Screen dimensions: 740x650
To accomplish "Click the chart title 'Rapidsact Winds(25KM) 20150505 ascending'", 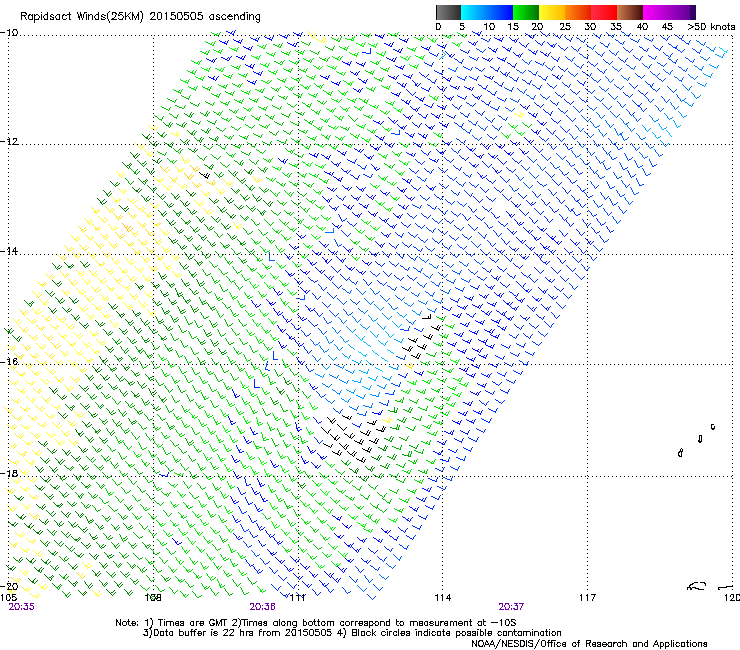I will tap(140, 17).
